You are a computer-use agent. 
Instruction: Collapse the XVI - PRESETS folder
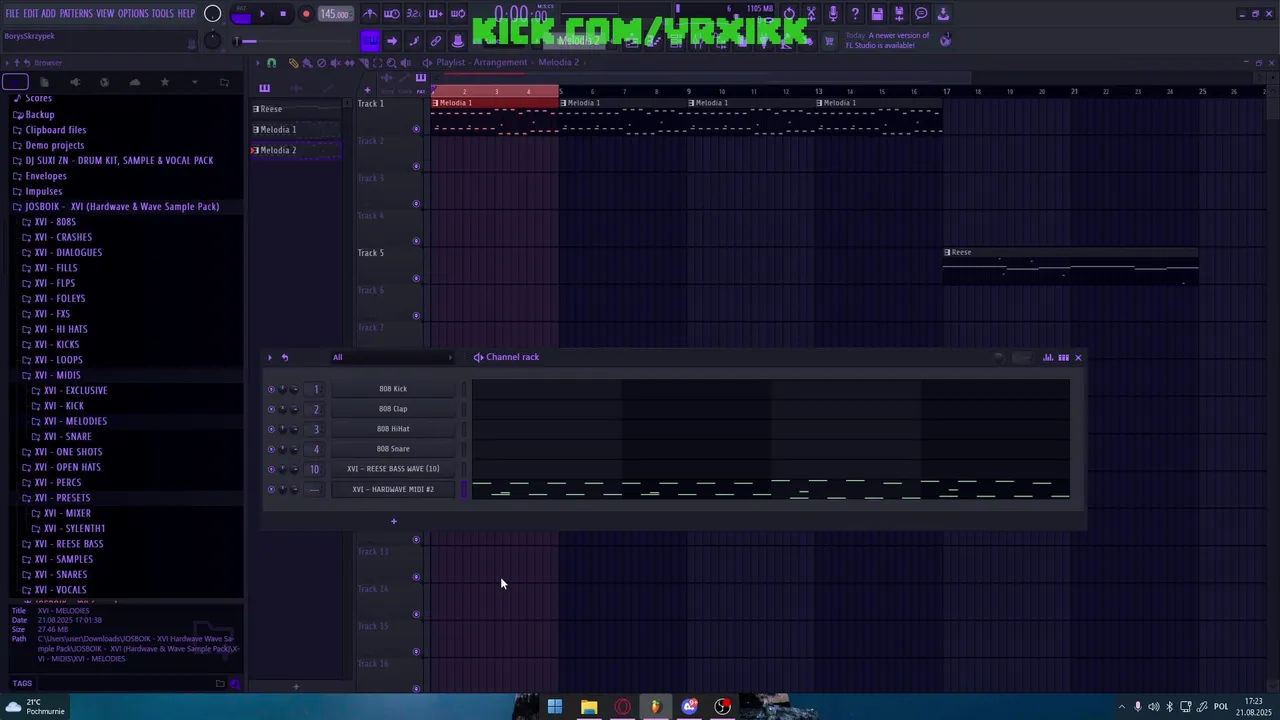[62, 498]
